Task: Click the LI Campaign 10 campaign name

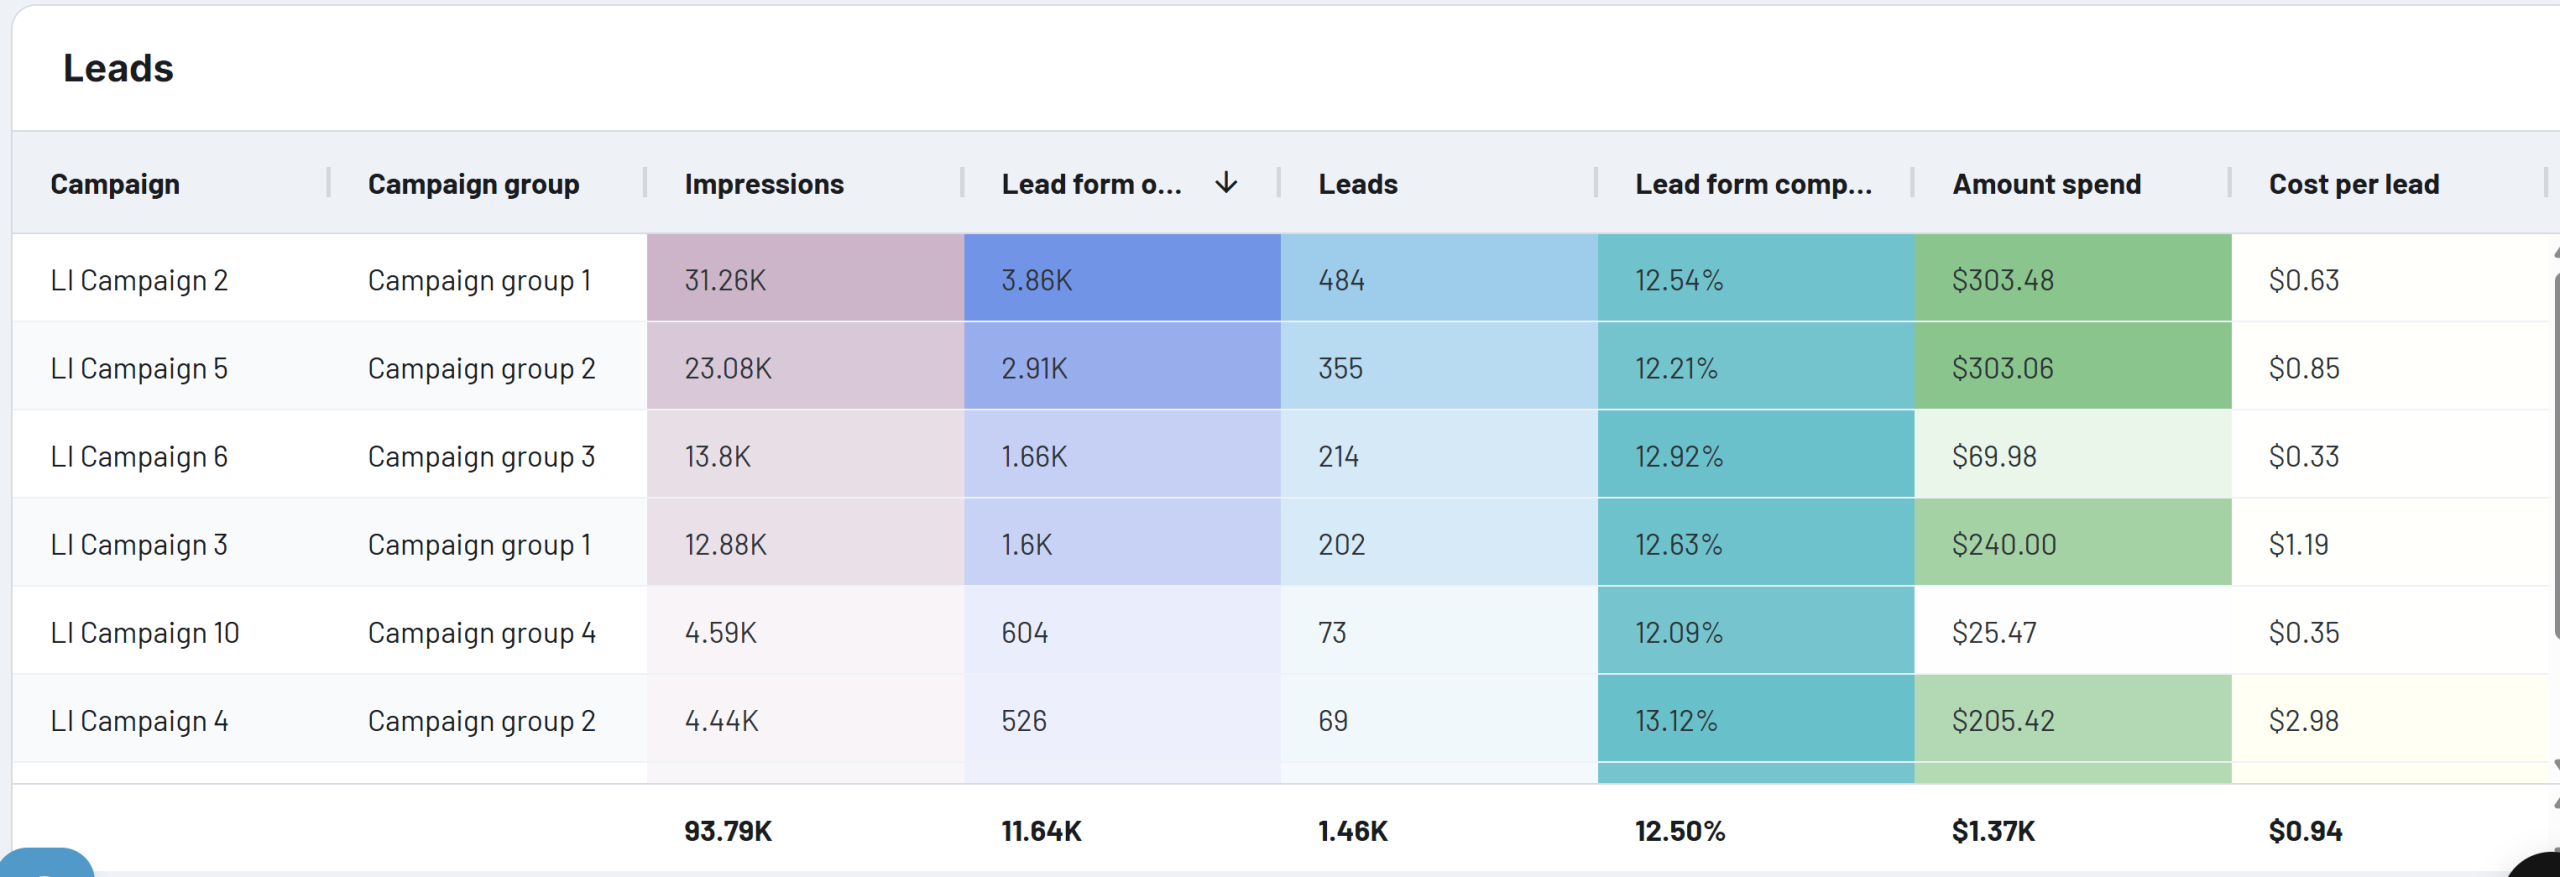Action: (x=145, y=632)
